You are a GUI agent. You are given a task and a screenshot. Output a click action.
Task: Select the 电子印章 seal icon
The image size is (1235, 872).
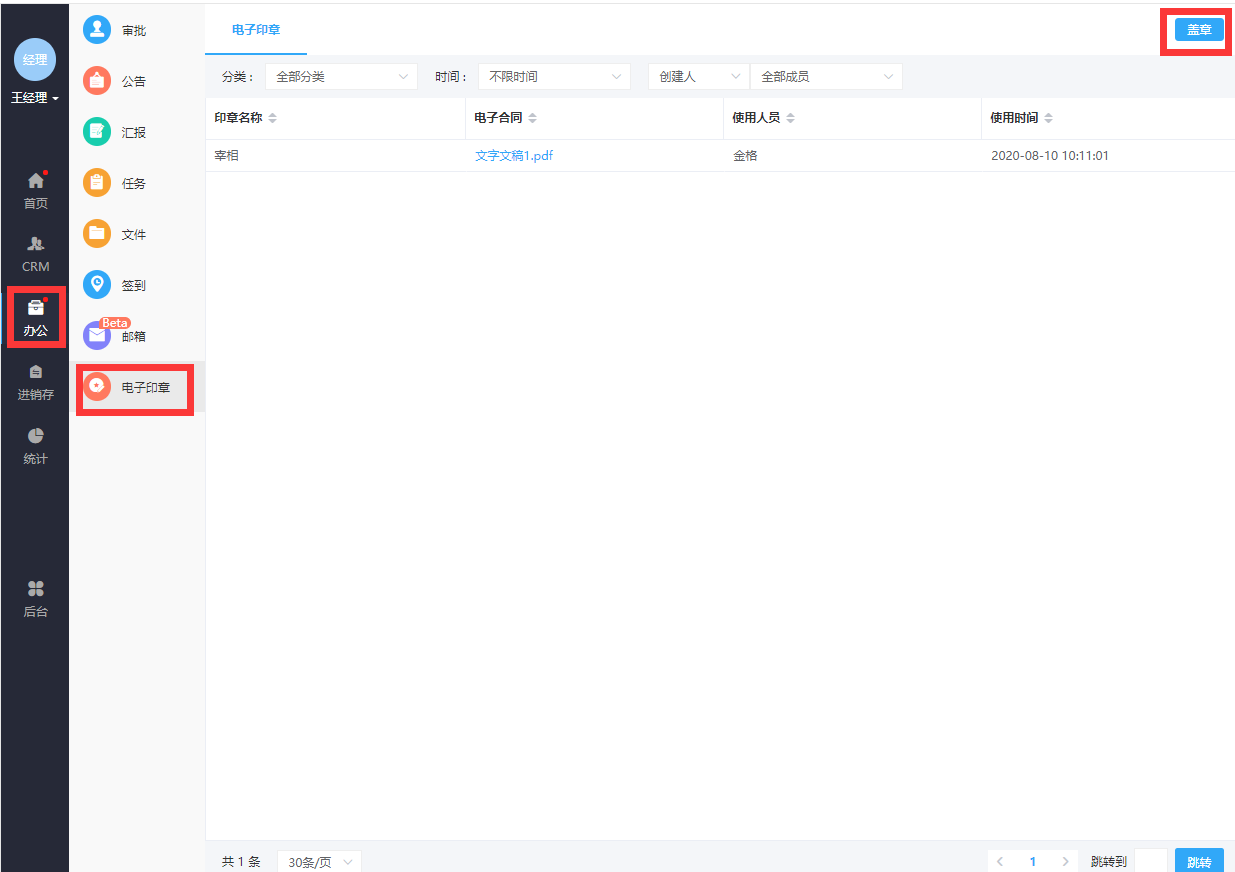(97, 387)
